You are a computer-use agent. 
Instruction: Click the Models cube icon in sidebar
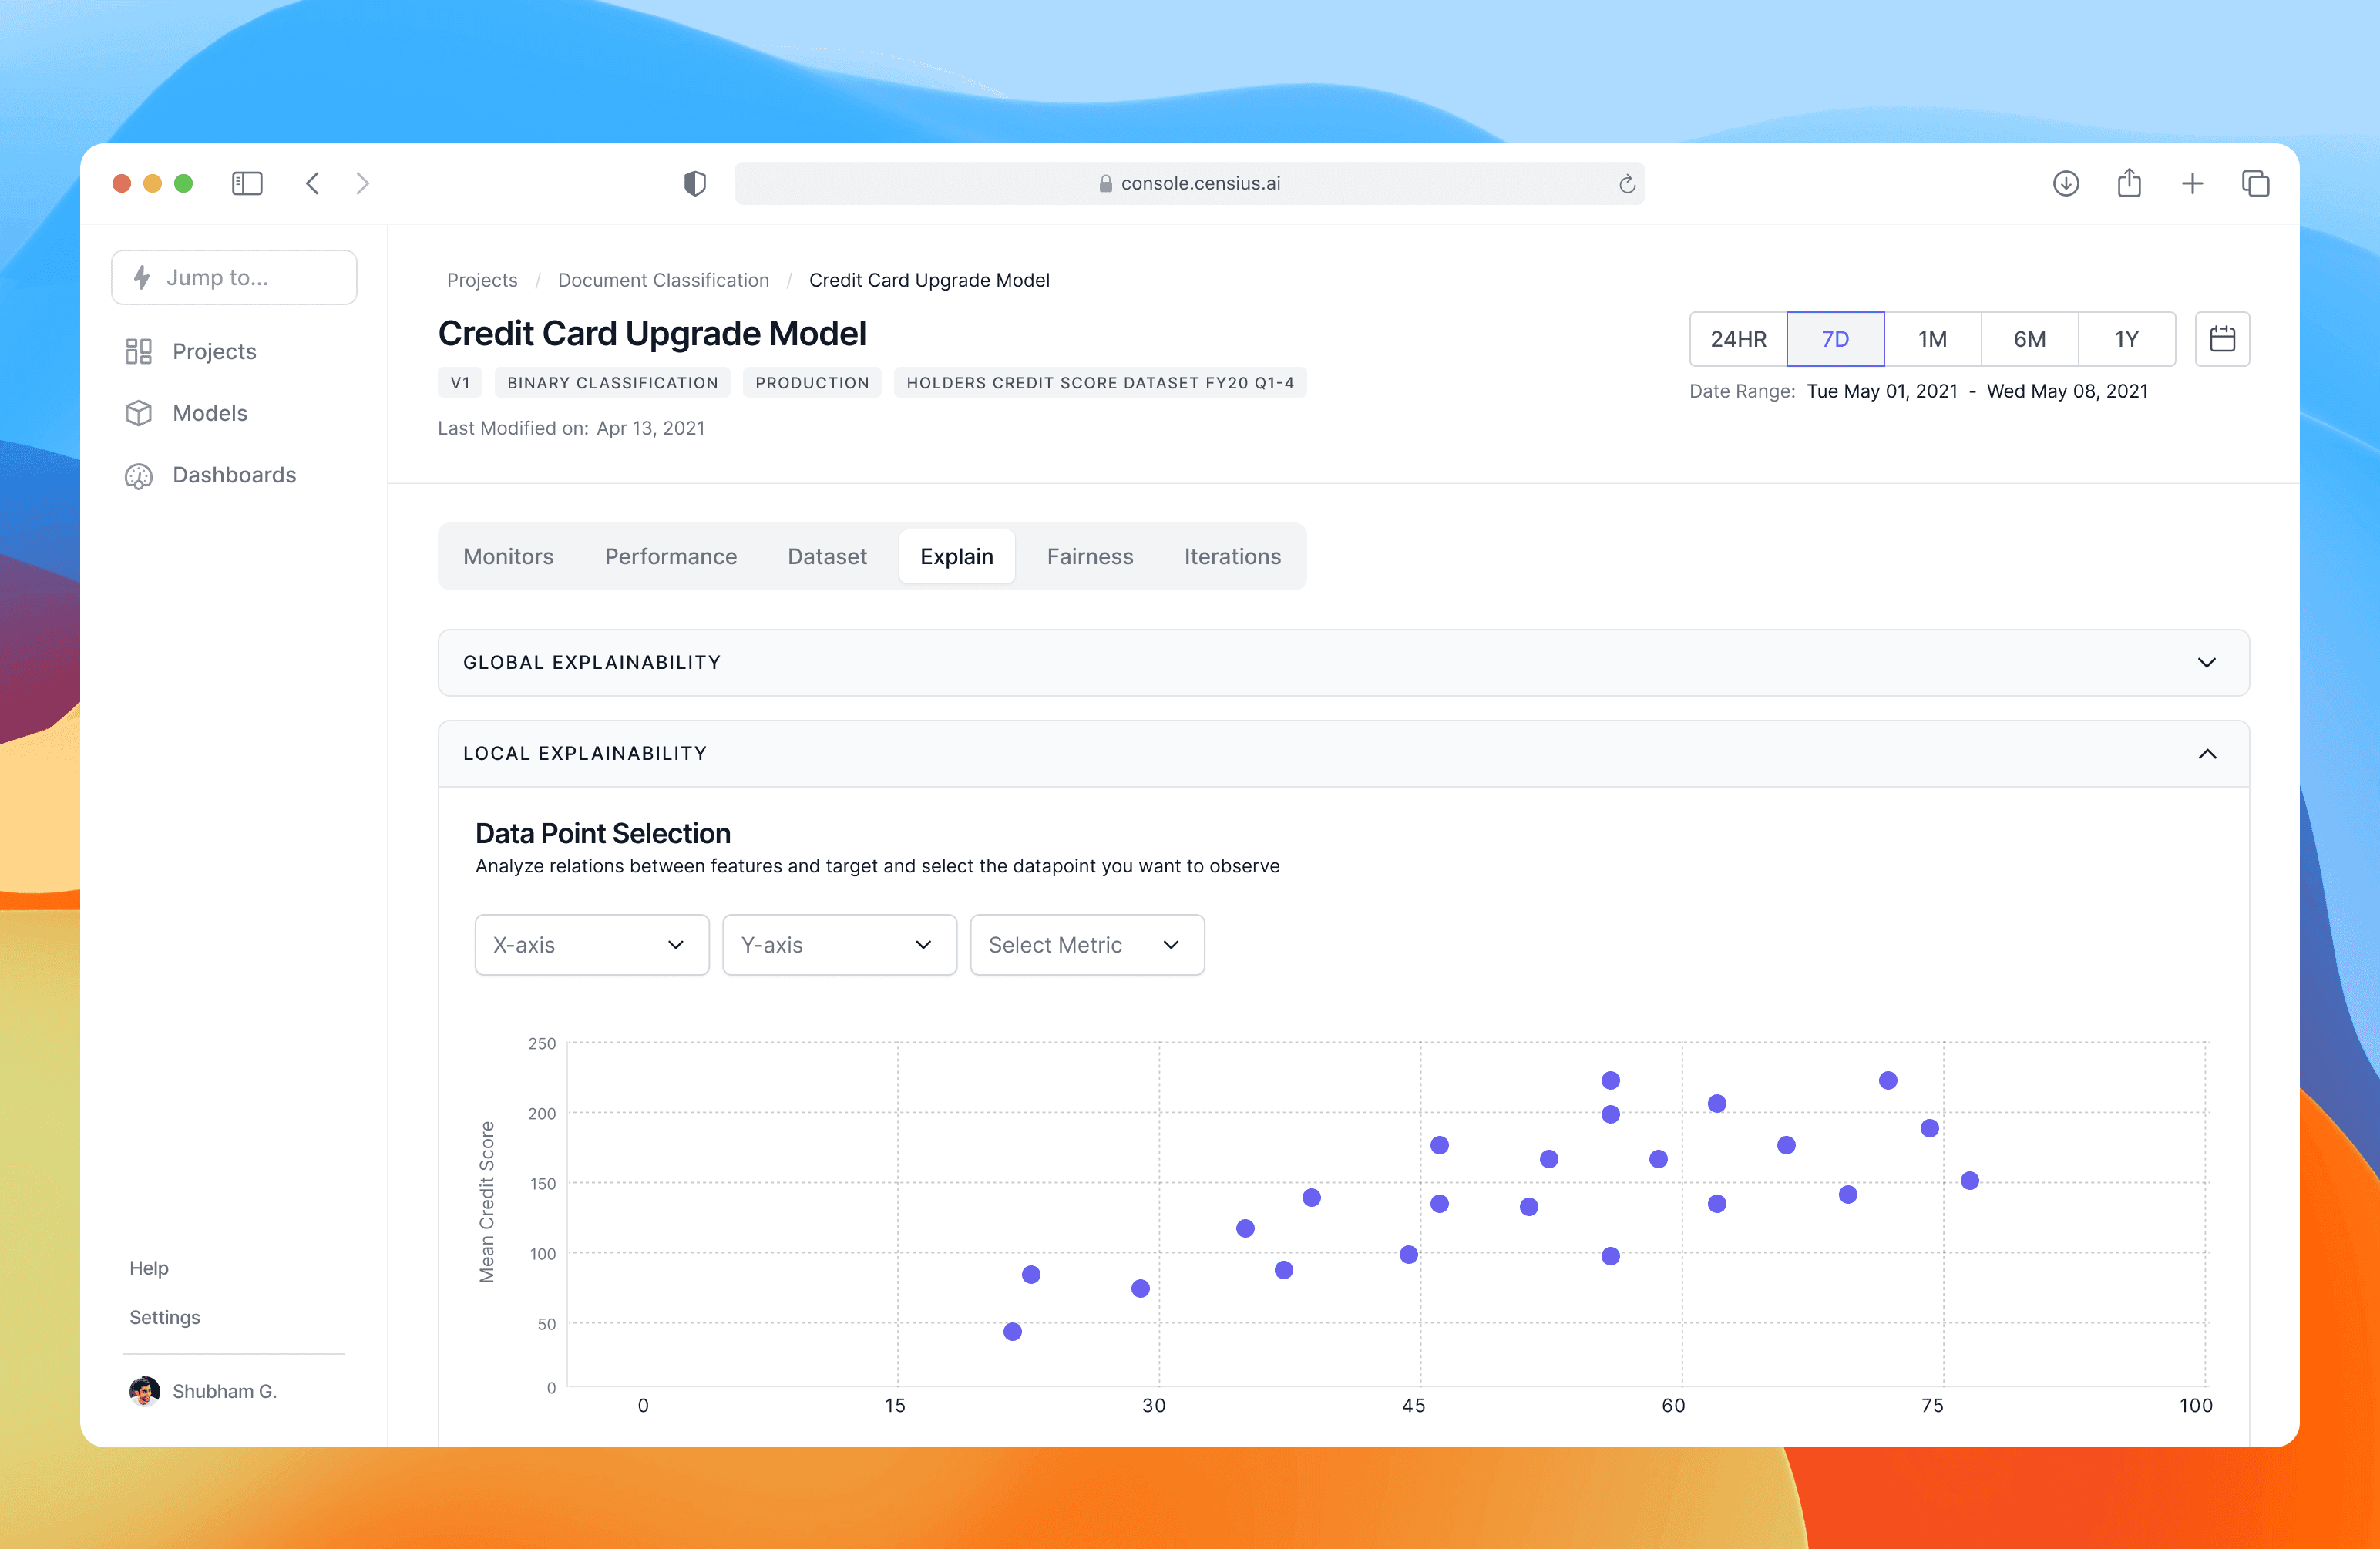(139, 413)
